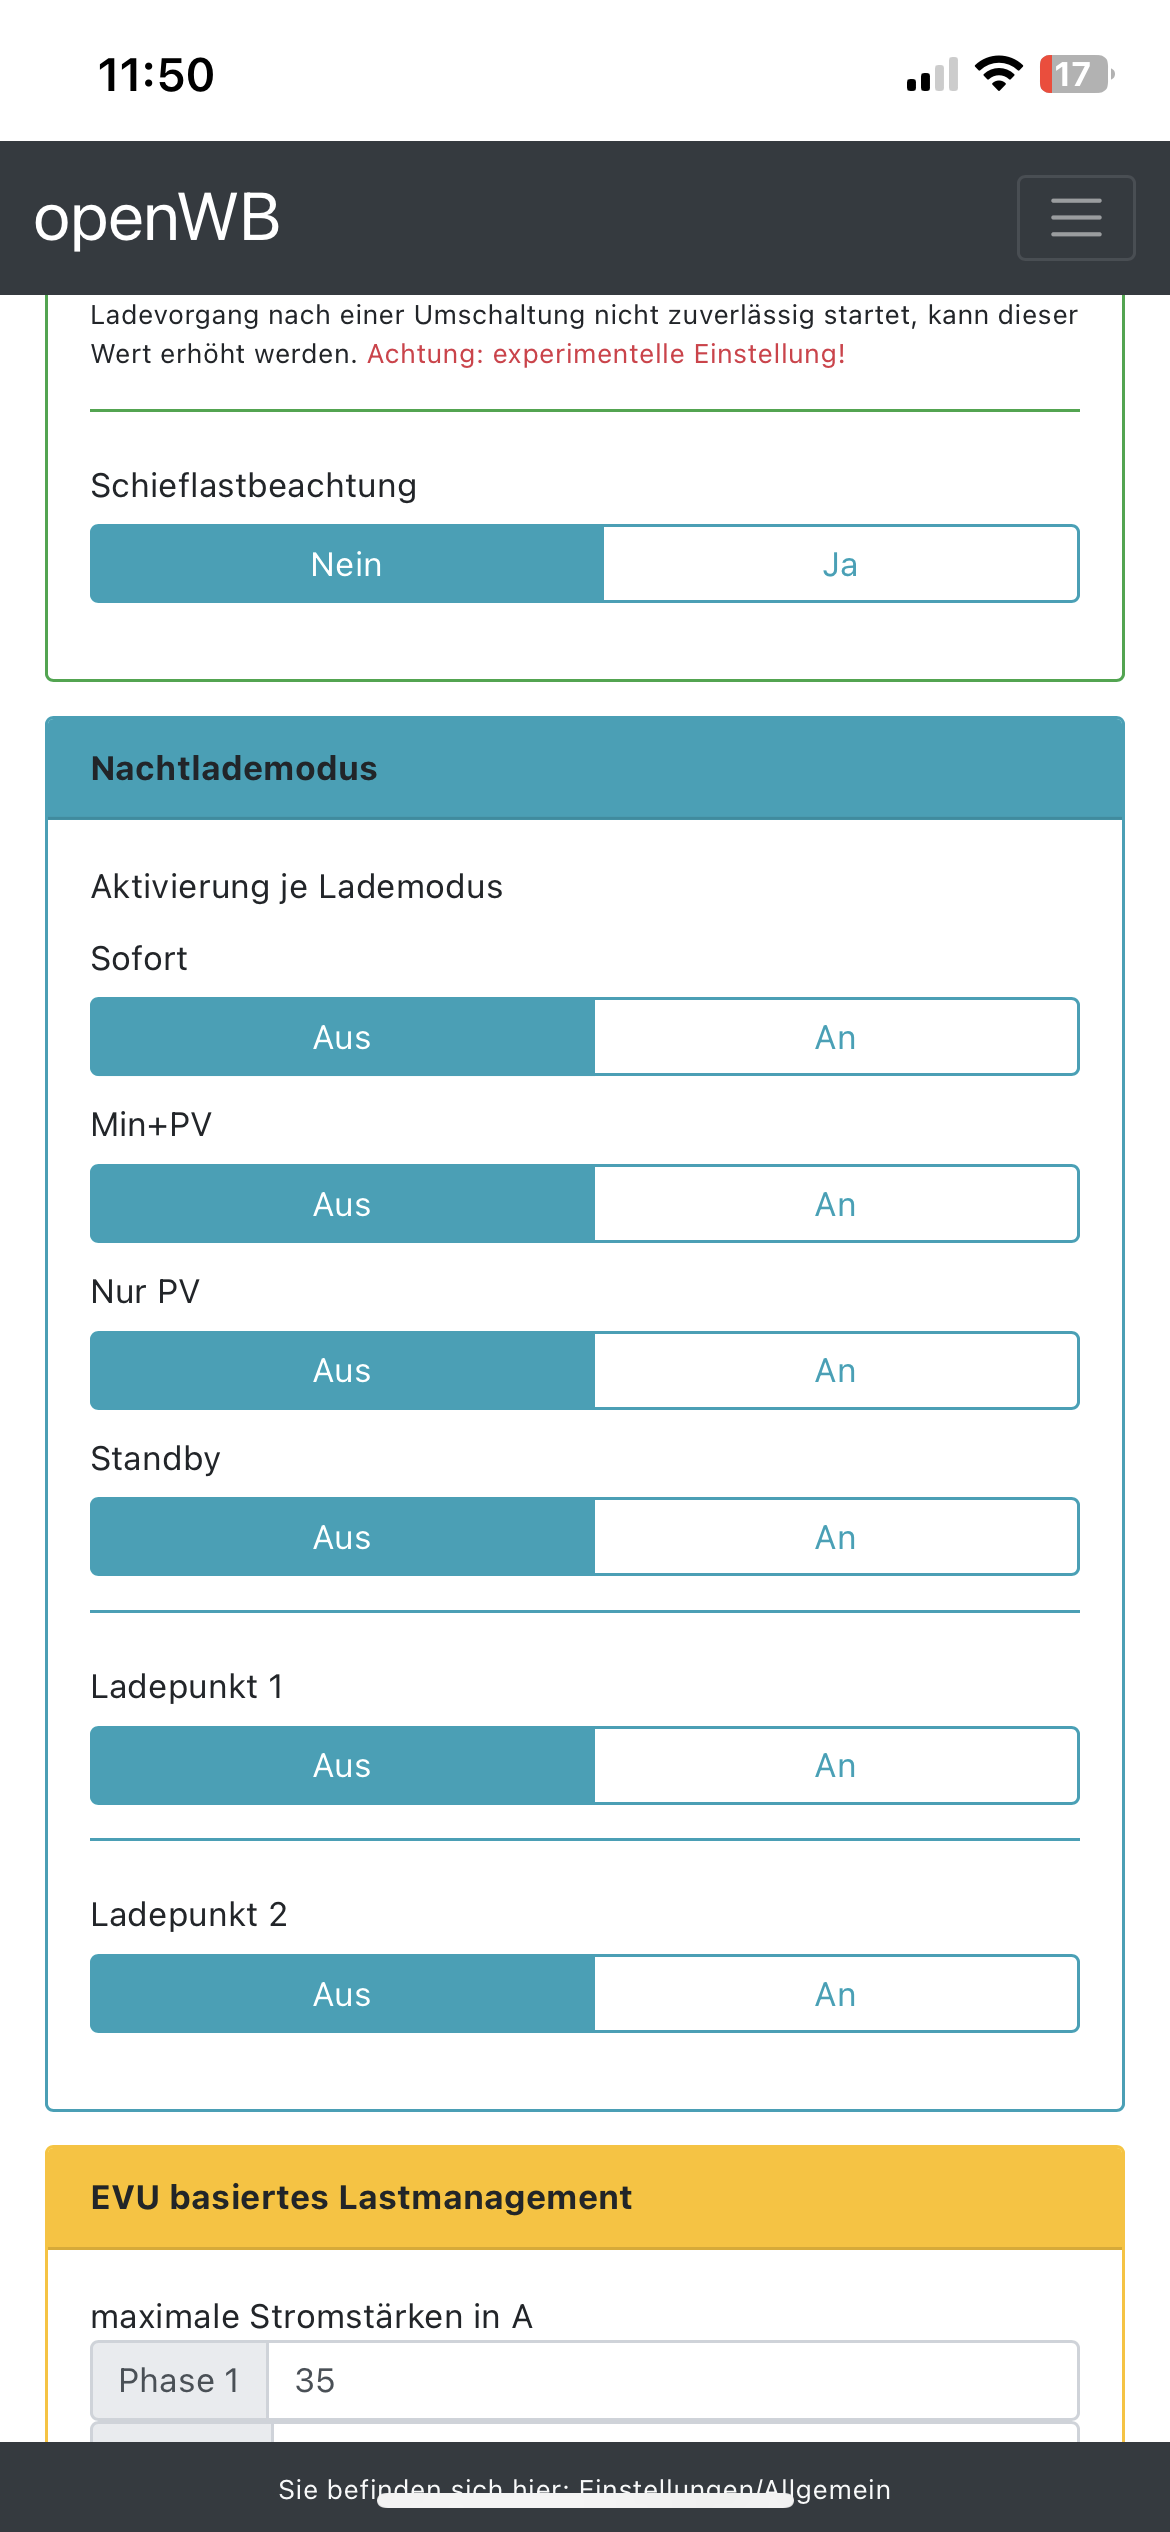Tap the clock in the status bar
1170x2532 pixels.
[156, 75]
